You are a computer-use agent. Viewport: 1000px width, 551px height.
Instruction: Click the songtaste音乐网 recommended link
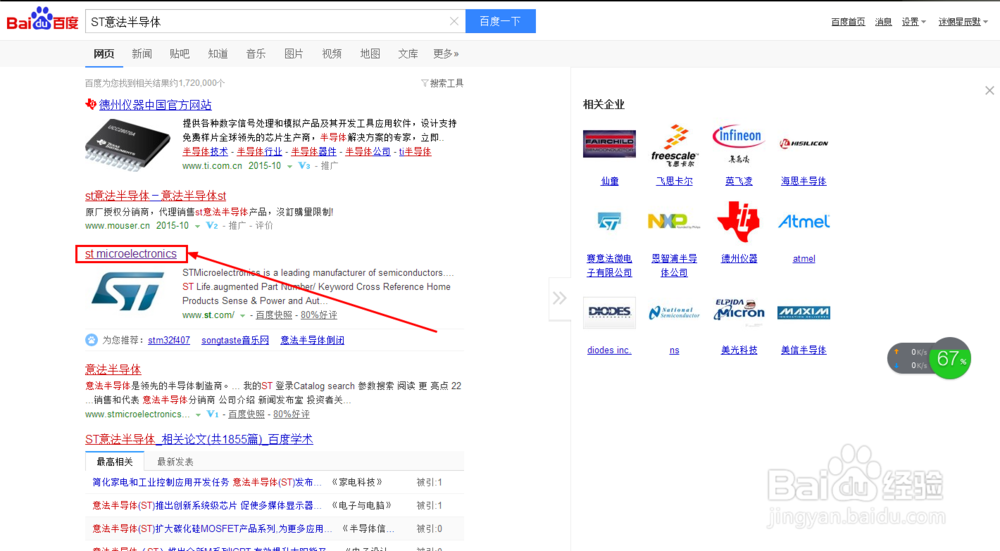pyautogui.click(x=235, y=340)
